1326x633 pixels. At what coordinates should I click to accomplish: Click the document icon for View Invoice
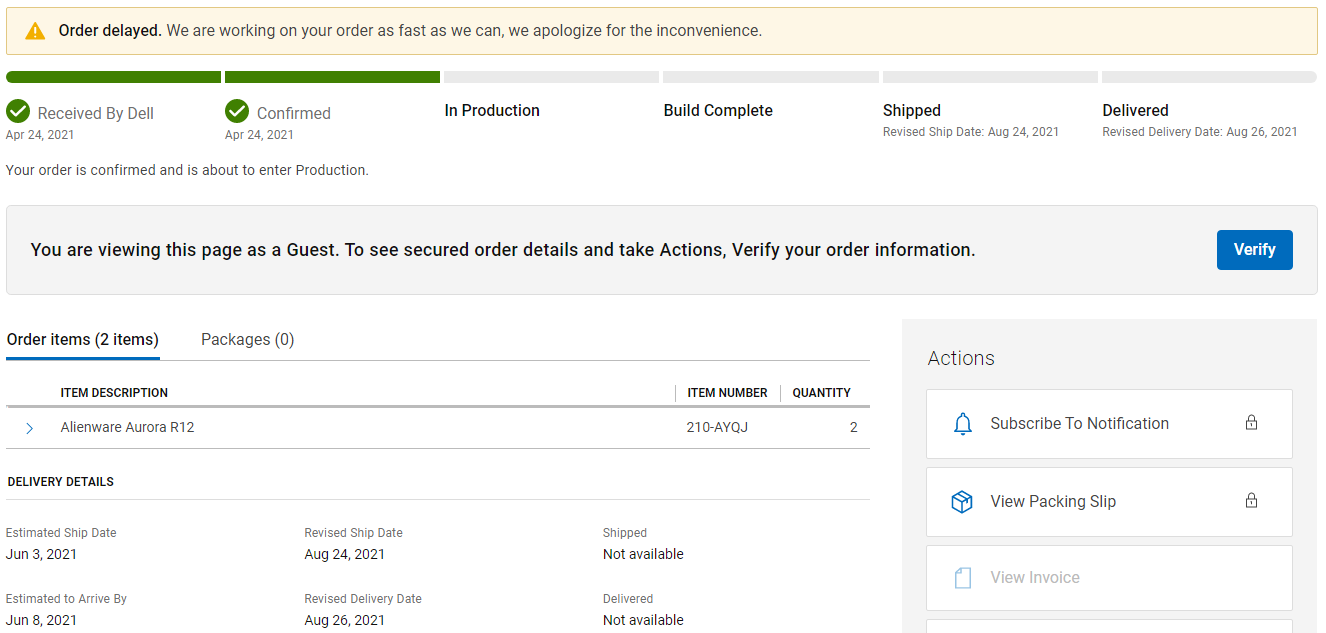tap(963, 578)
